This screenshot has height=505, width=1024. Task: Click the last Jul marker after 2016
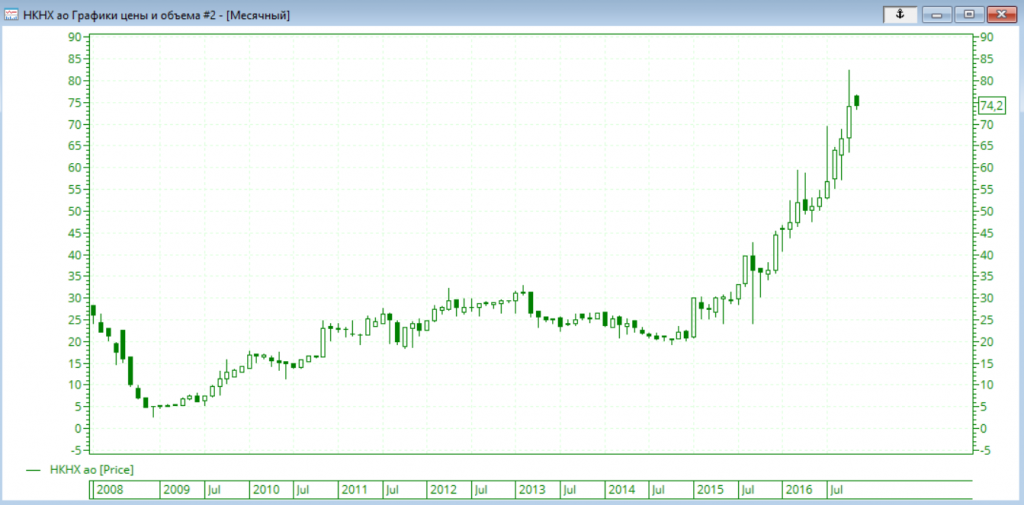[x=838, y=490]
